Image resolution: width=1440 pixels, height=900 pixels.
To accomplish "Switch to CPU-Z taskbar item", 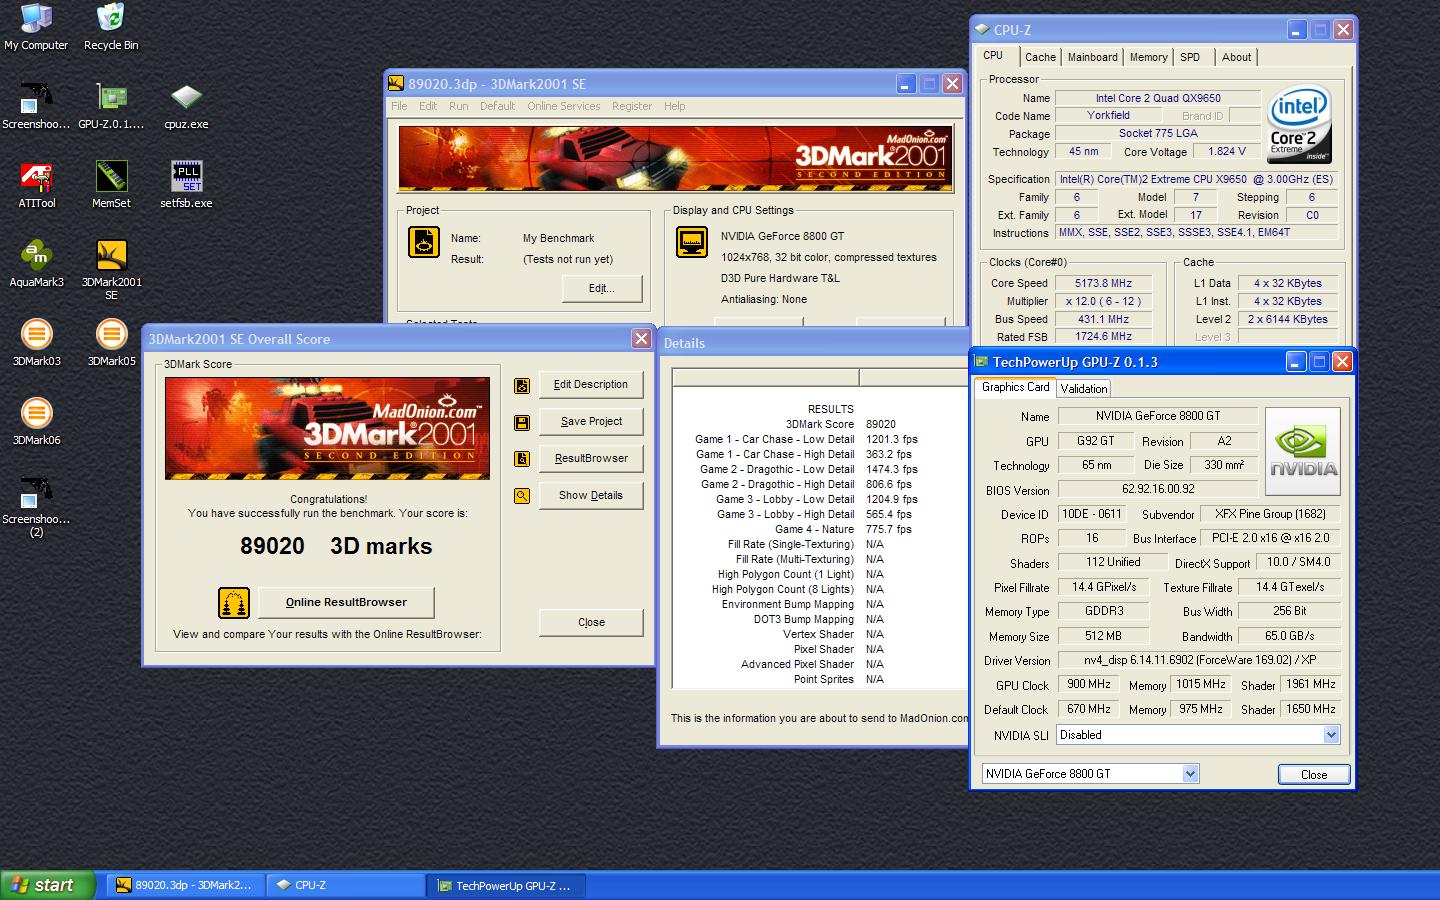I will click(346, 885).
